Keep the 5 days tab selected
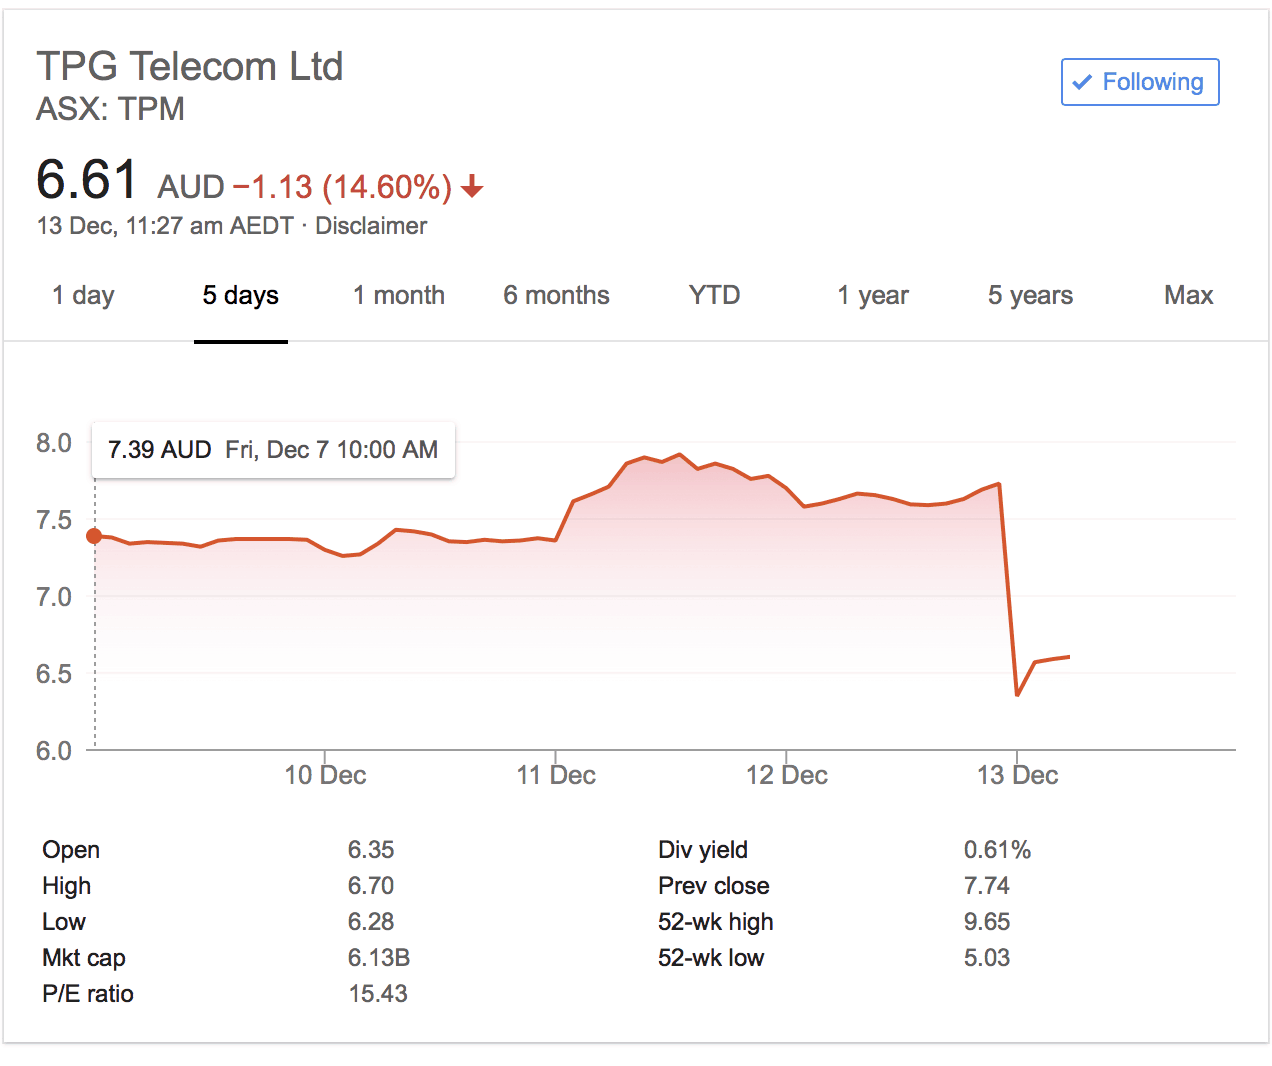This screenshot has height=1066, width=1272. pyautogui.click(x=240, y=295)
